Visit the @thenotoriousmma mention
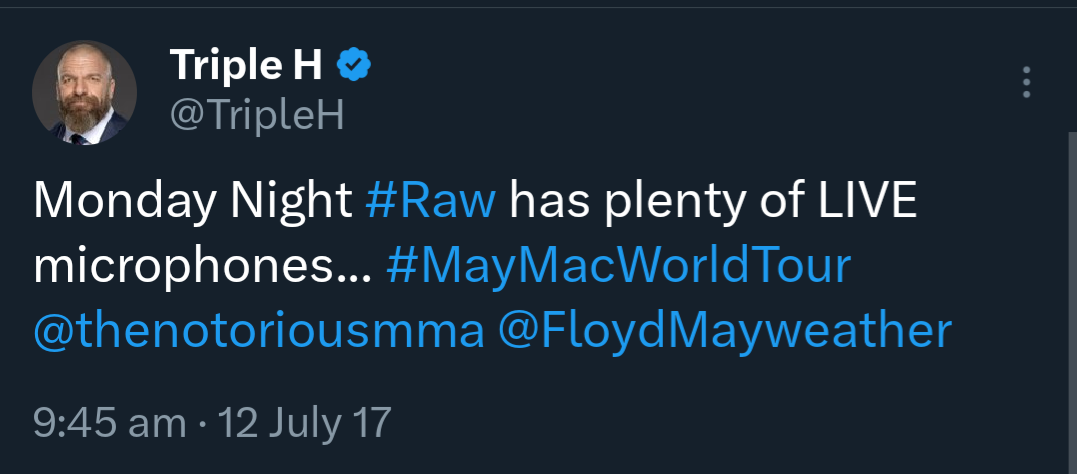 coord(258,331)
